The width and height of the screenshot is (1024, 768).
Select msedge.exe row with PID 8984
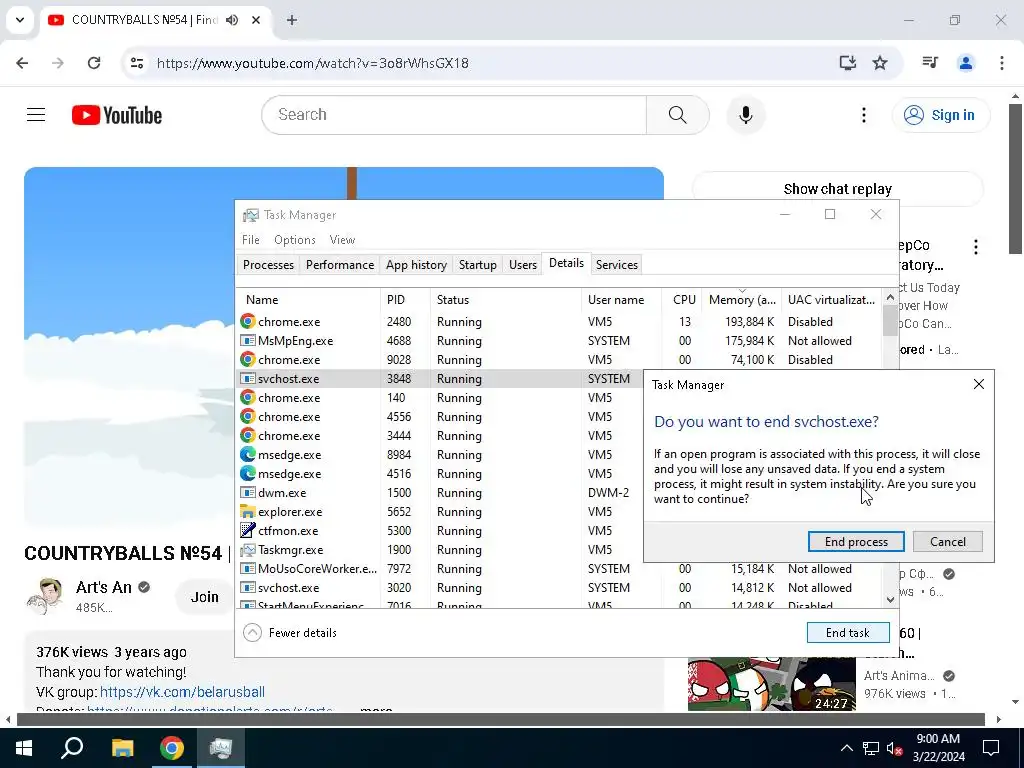440,455
